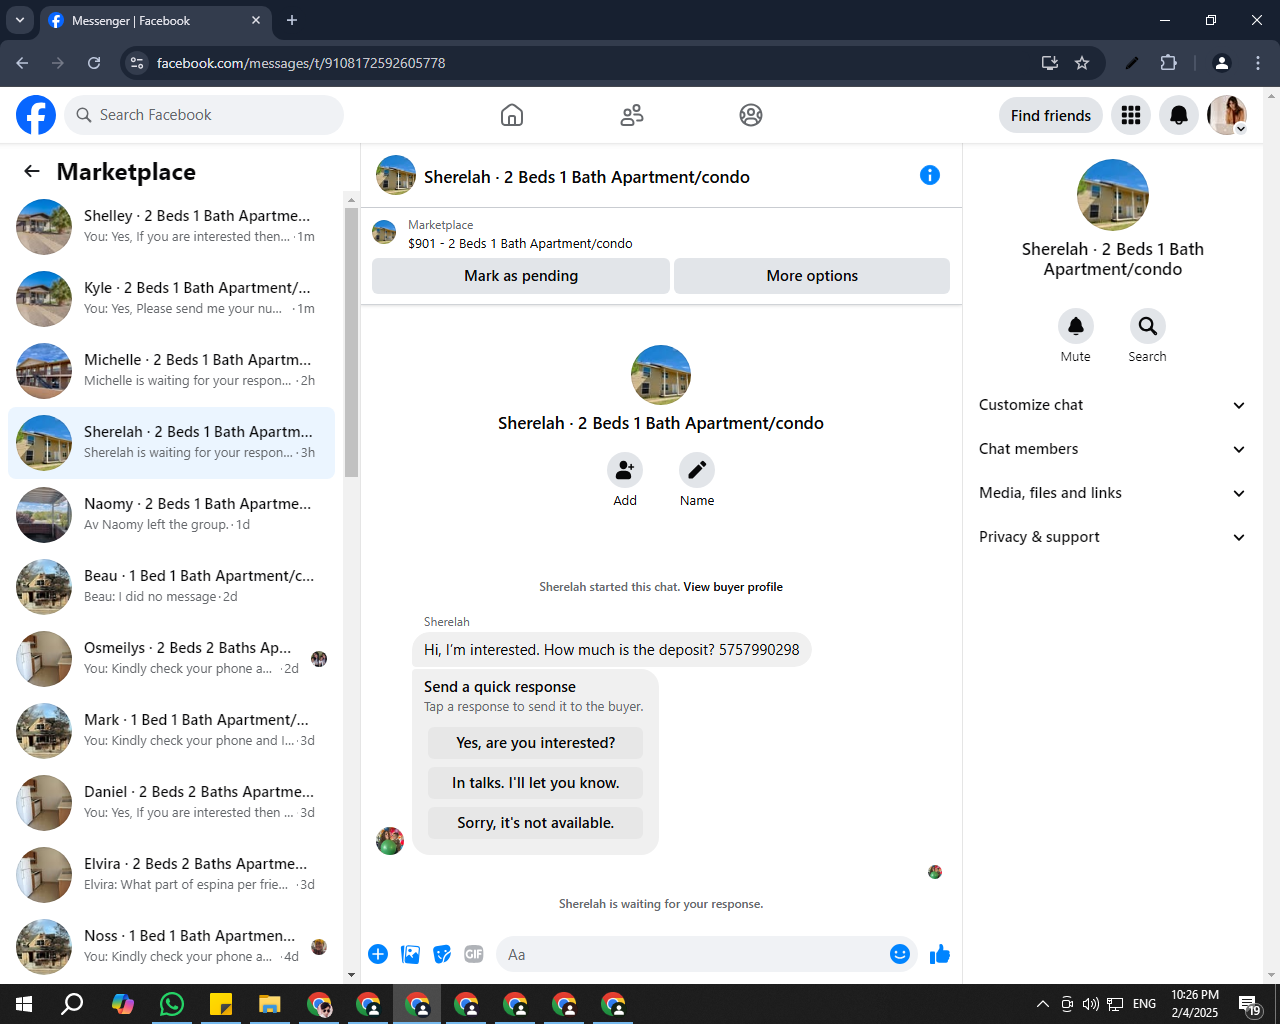The width and height of the screenshot is (1280, 1024).
Task: Open View buyer profile link
Action: click(x=733, y=587)
